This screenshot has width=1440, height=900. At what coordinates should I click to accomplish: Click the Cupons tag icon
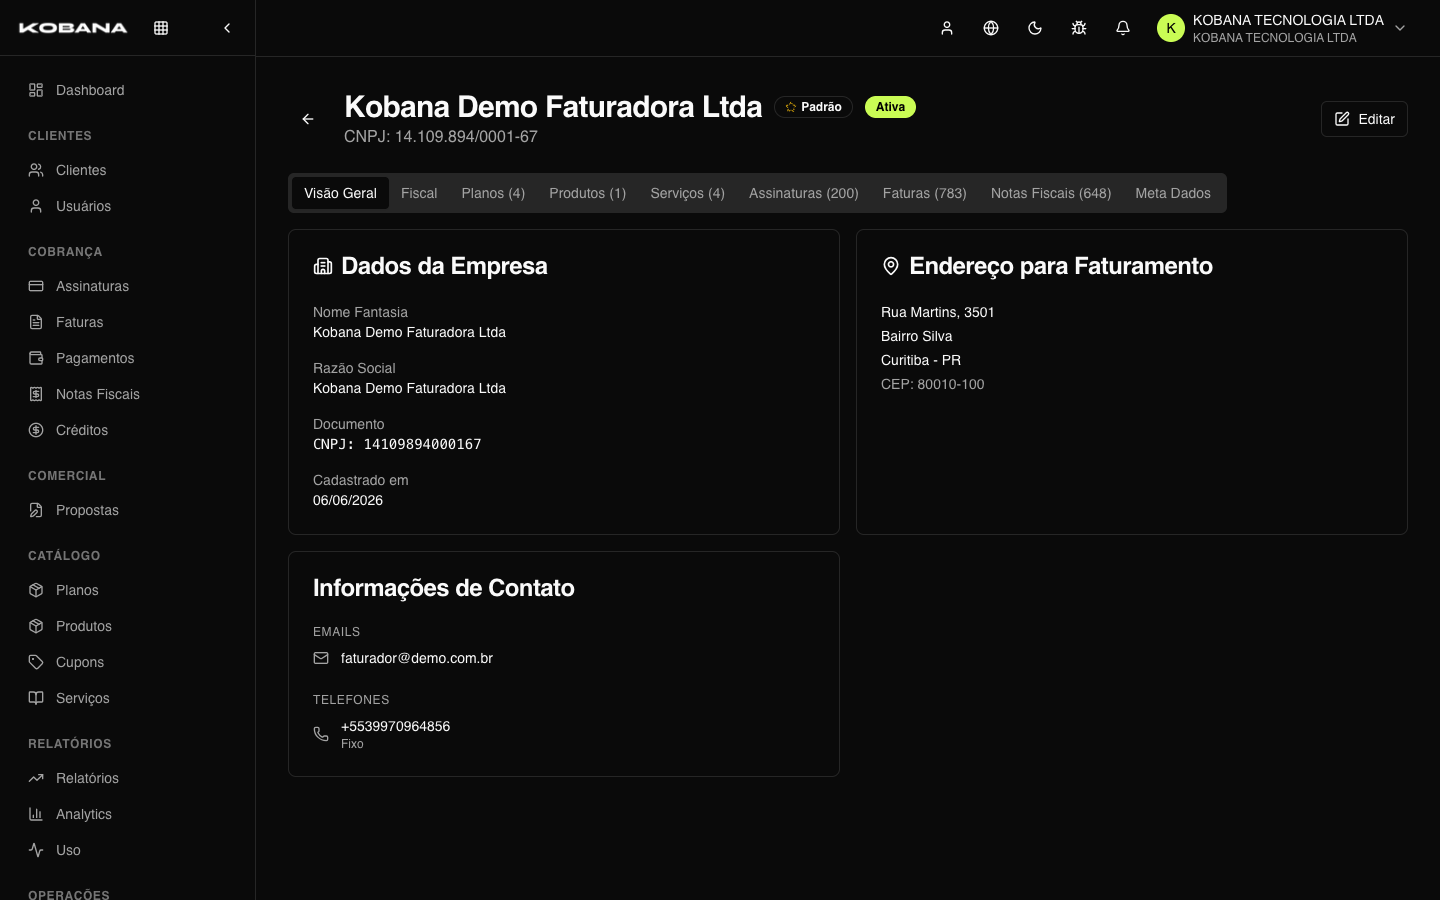(36, 662)
